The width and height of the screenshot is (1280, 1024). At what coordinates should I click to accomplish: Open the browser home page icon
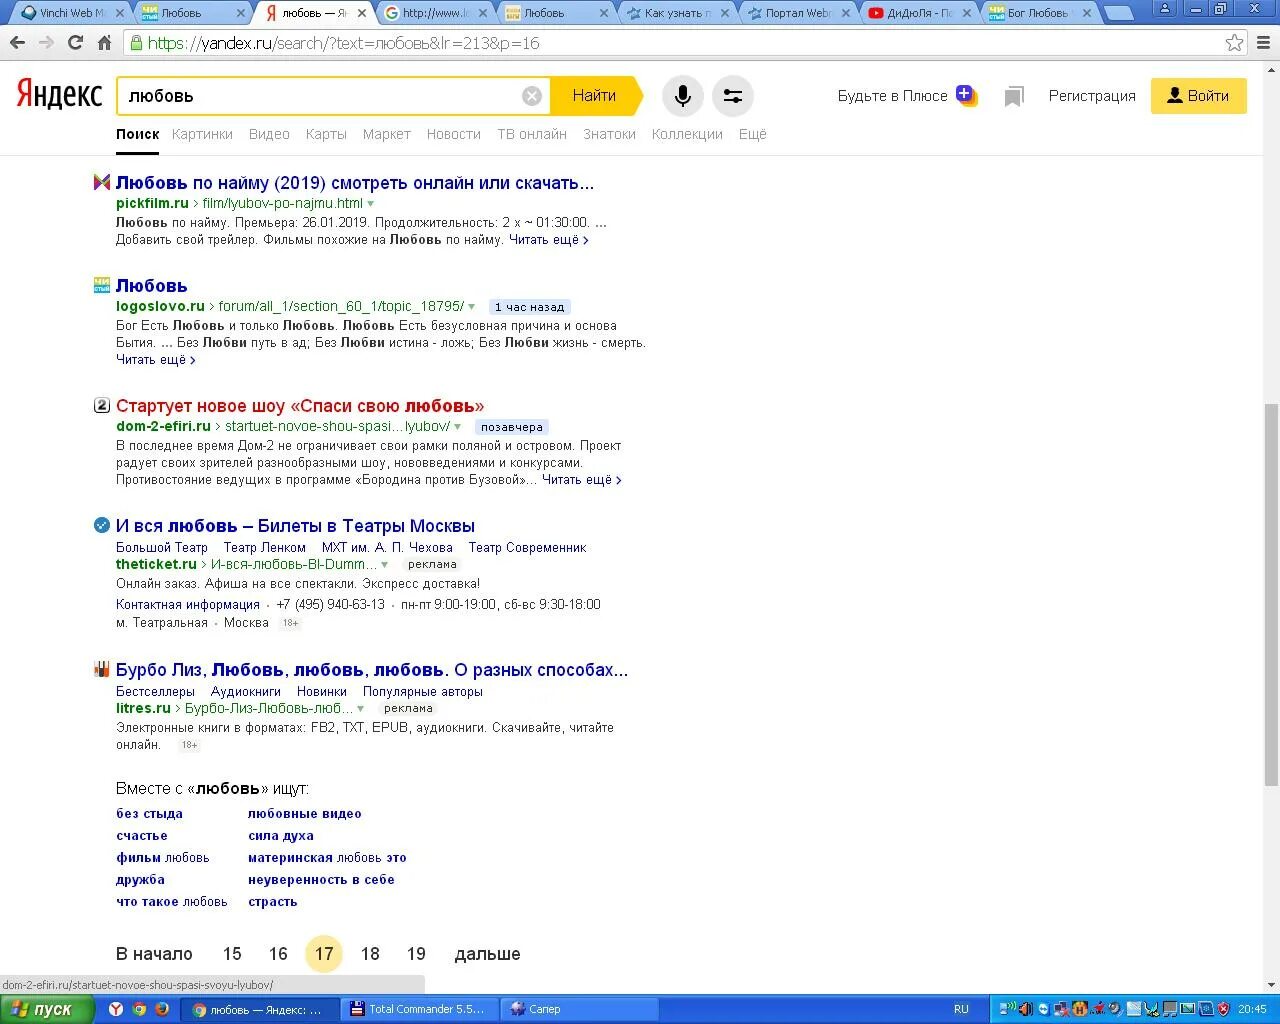[104, 43]
